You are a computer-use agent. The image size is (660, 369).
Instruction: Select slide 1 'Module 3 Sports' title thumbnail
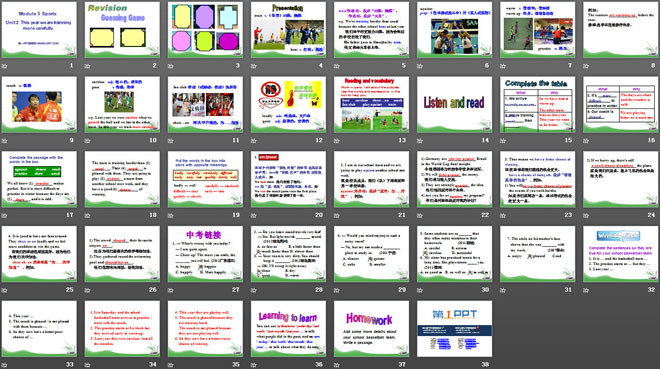tap(39, 29)
